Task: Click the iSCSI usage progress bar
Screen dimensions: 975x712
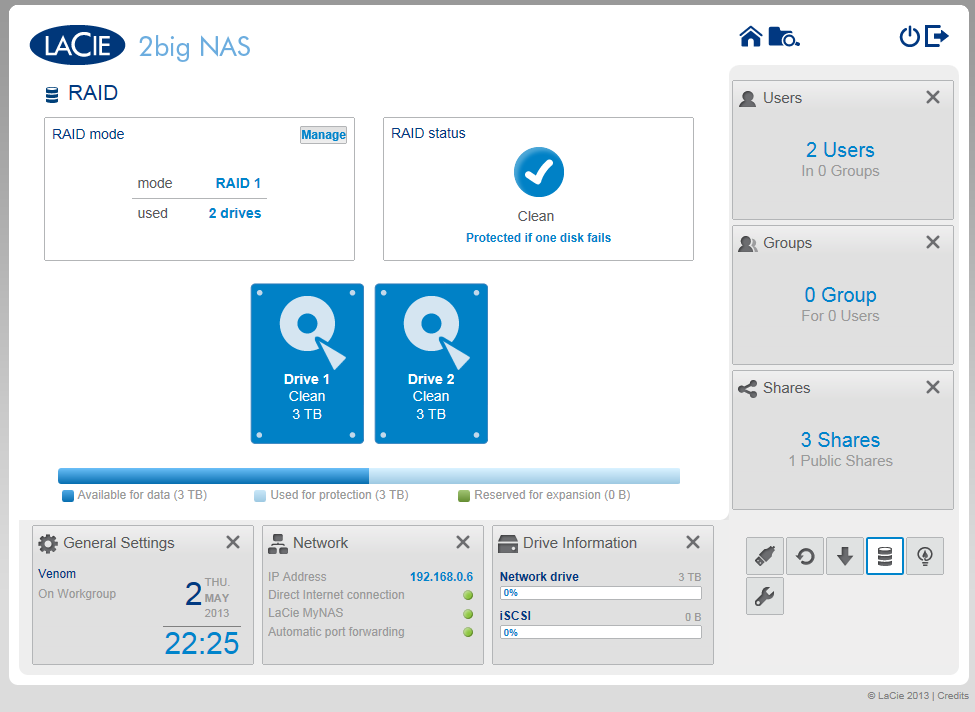Action: point(601,632)
